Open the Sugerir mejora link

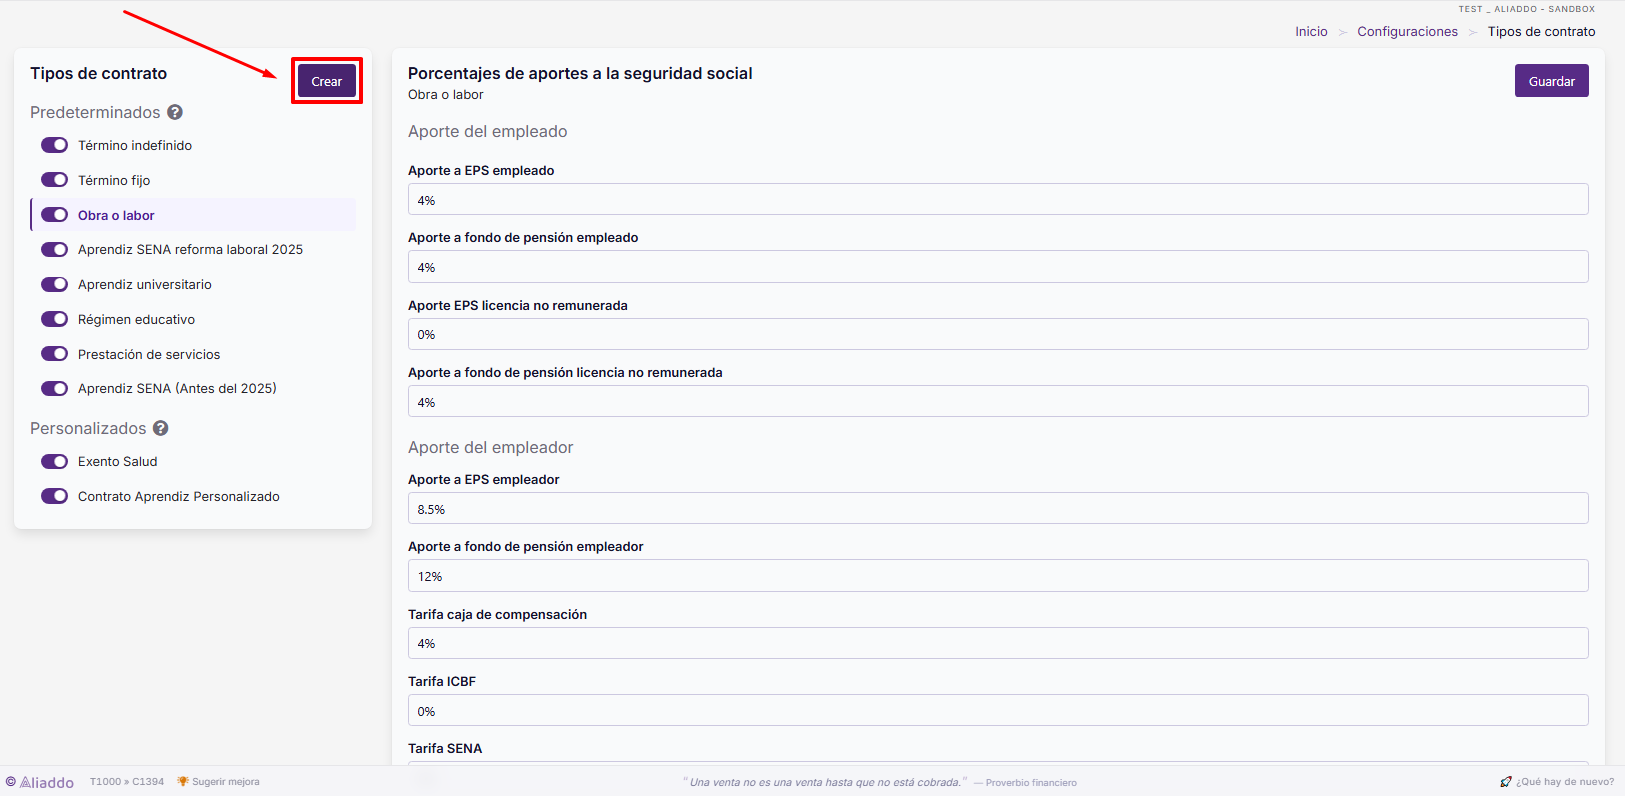[226, 782]
